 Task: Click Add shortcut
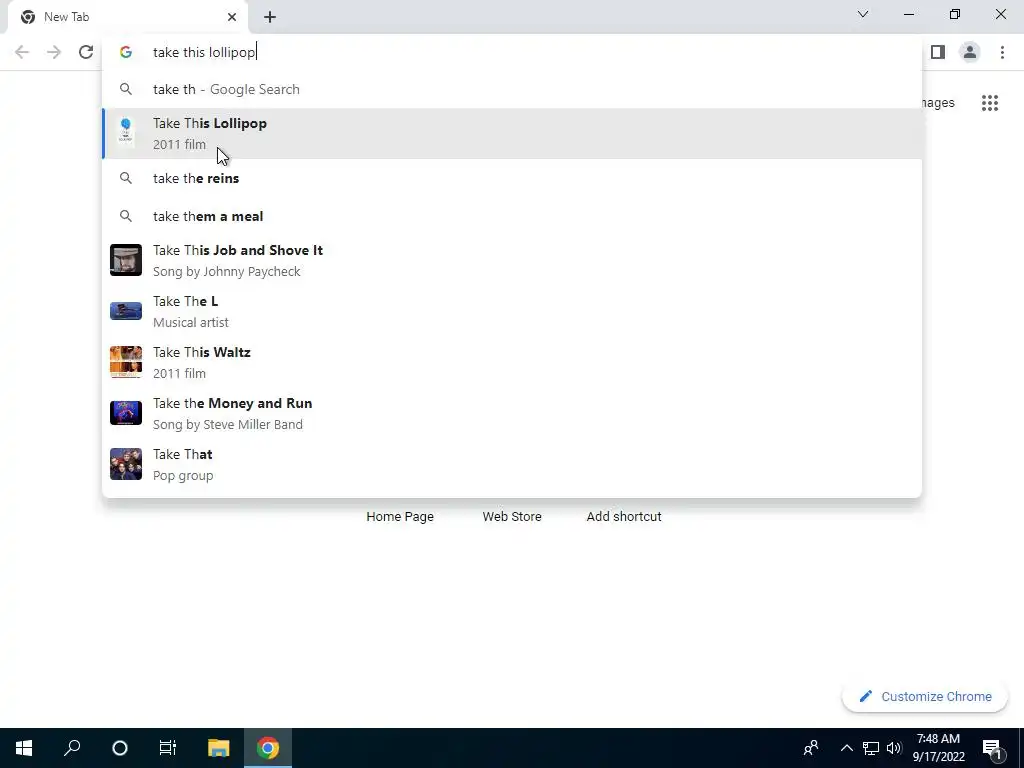(624, 517)
